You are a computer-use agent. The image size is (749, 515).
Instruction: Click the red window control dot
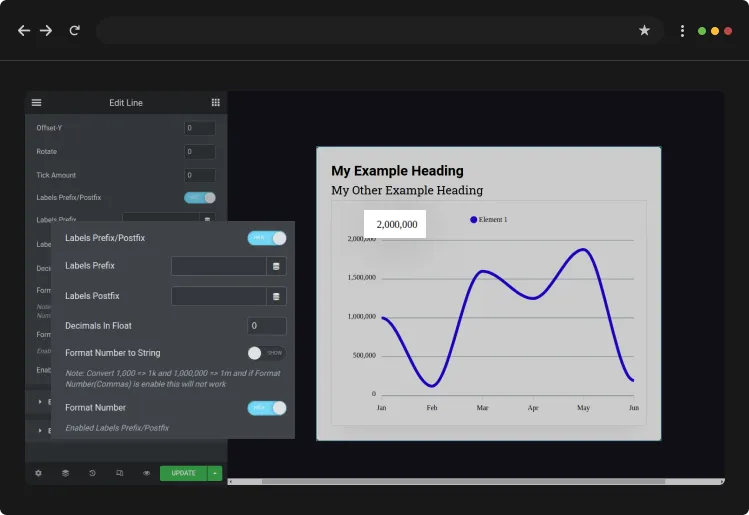pos(728,31)
